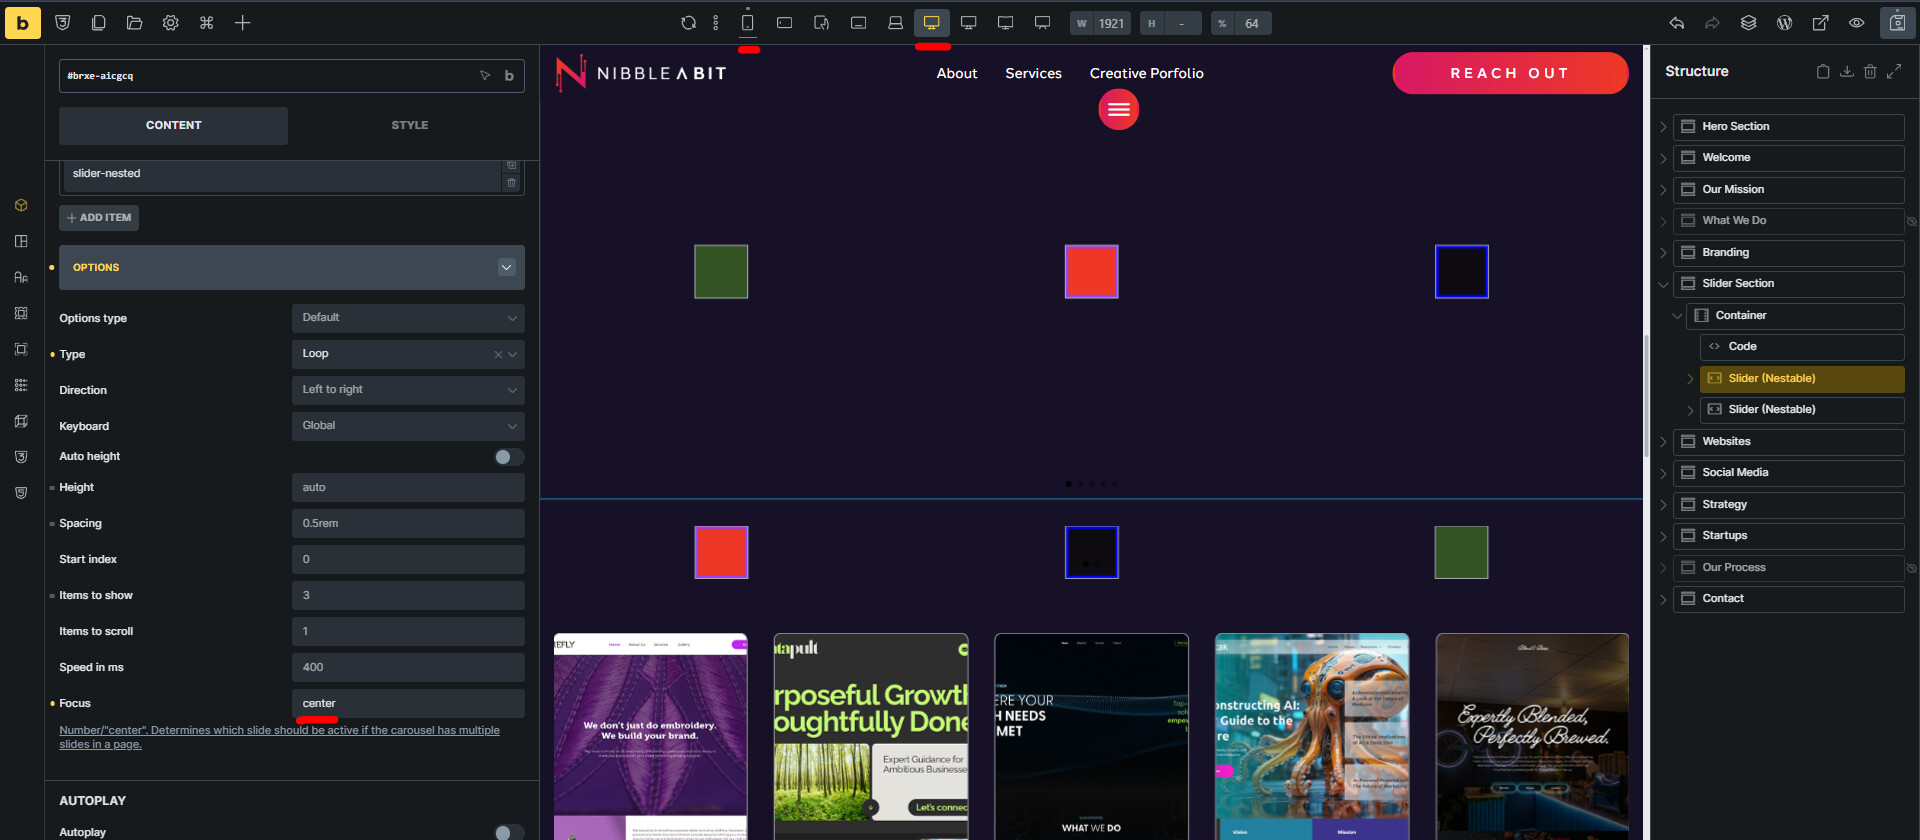Toggle the Auto height switch
The width and height of the screenshot is (1920, 840).
pos(508,457)
